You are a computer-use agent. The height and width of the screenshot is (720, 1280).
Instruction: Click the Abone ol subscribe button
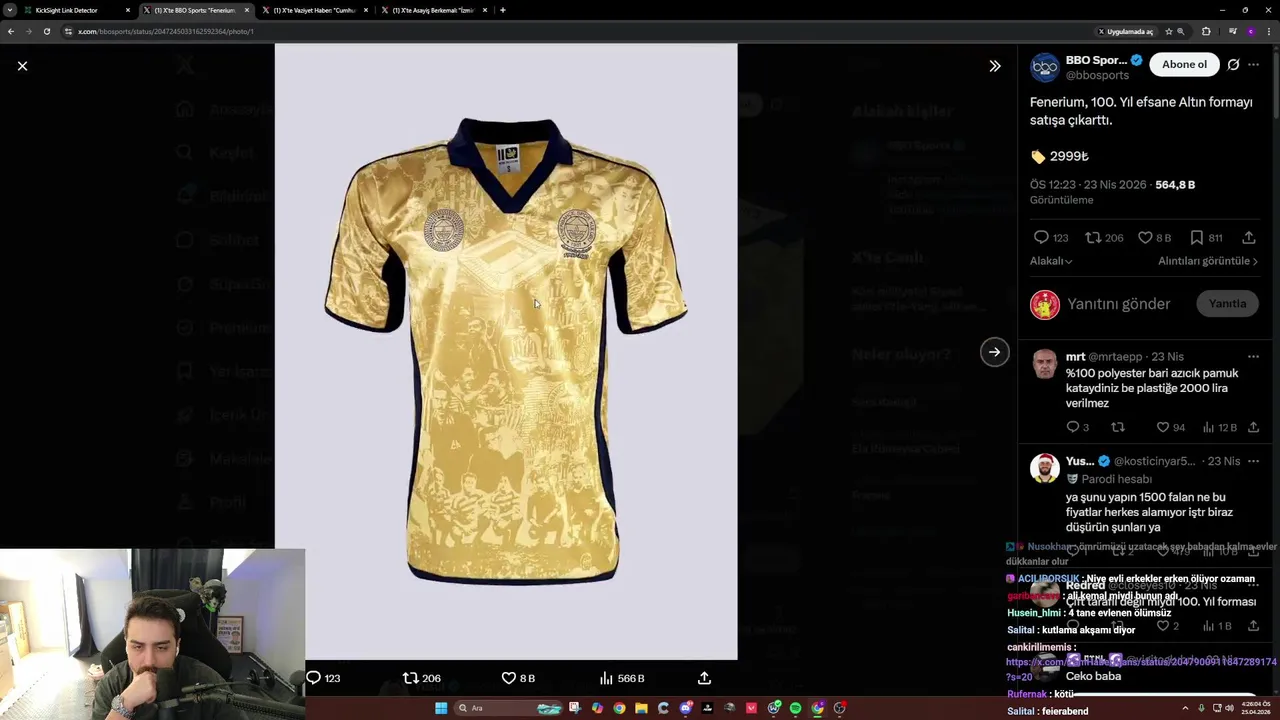1184,64
